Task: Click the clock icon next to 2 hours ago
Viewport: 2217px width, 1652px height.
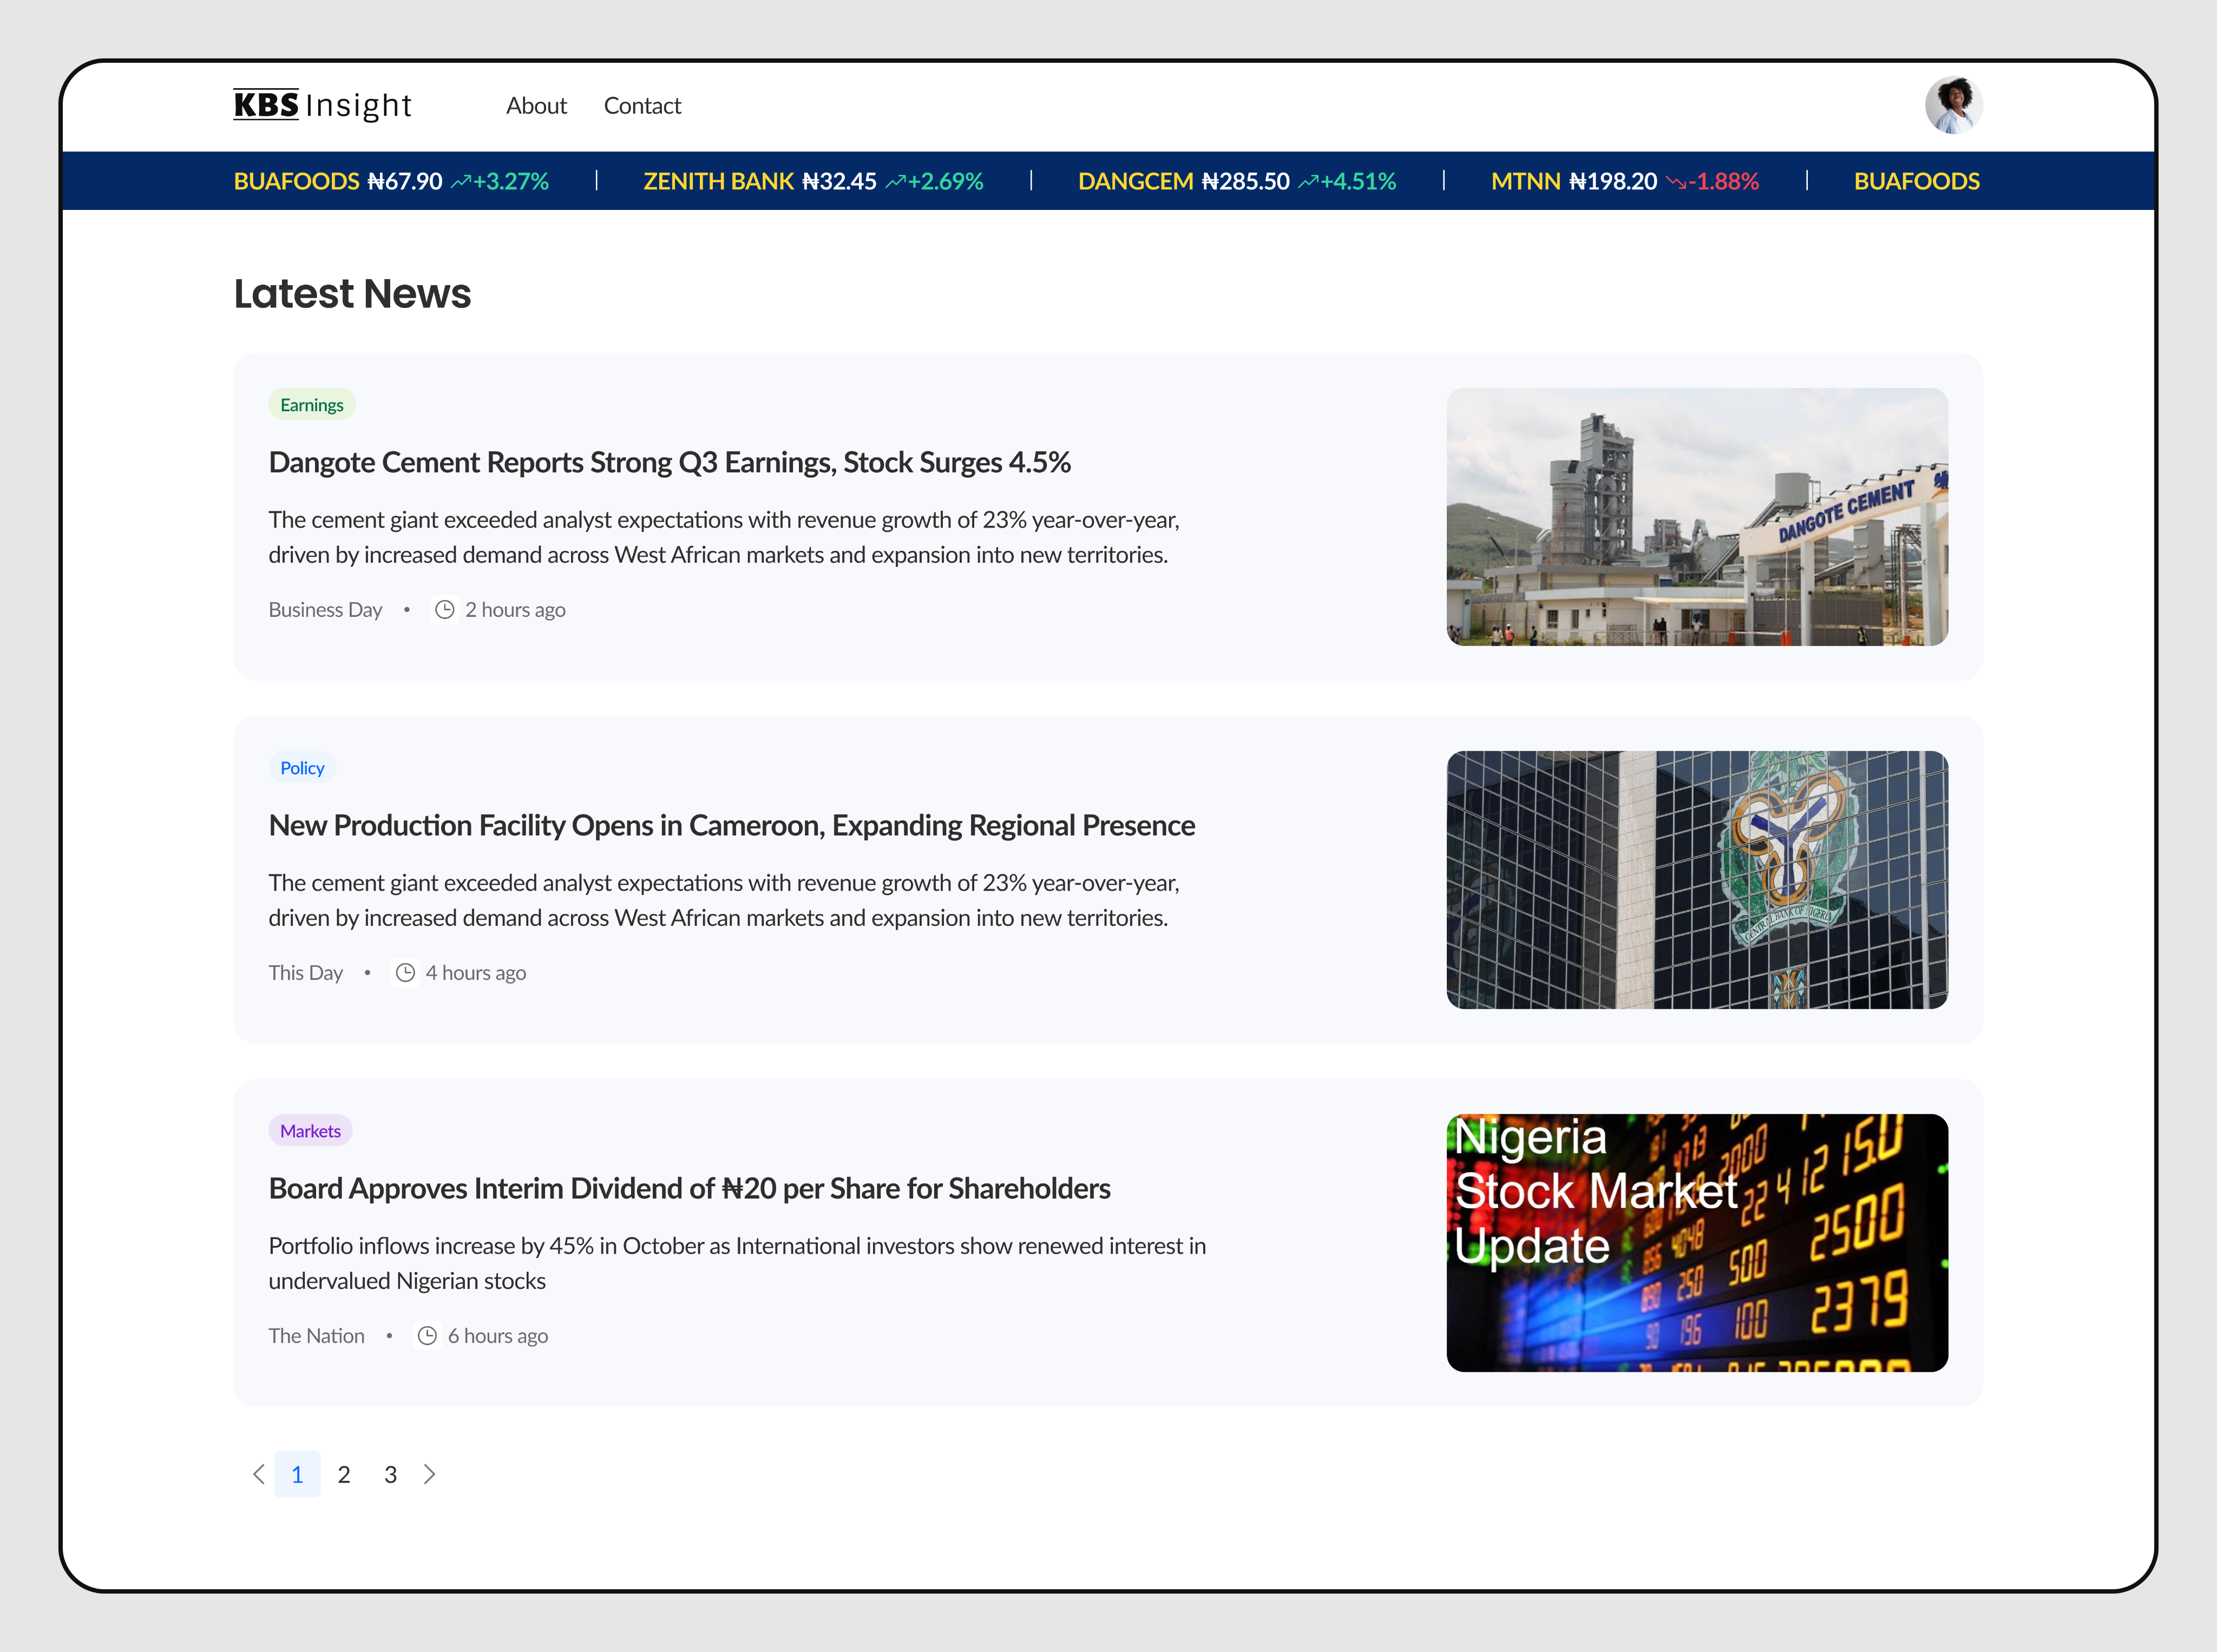Action: point(444,609)
